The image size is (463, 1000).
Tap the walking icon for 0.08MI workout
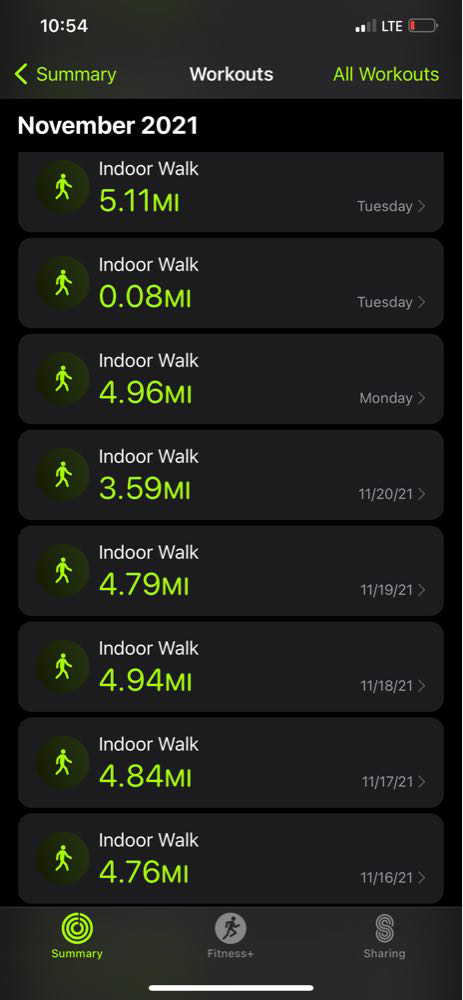(x=62, y=283)
